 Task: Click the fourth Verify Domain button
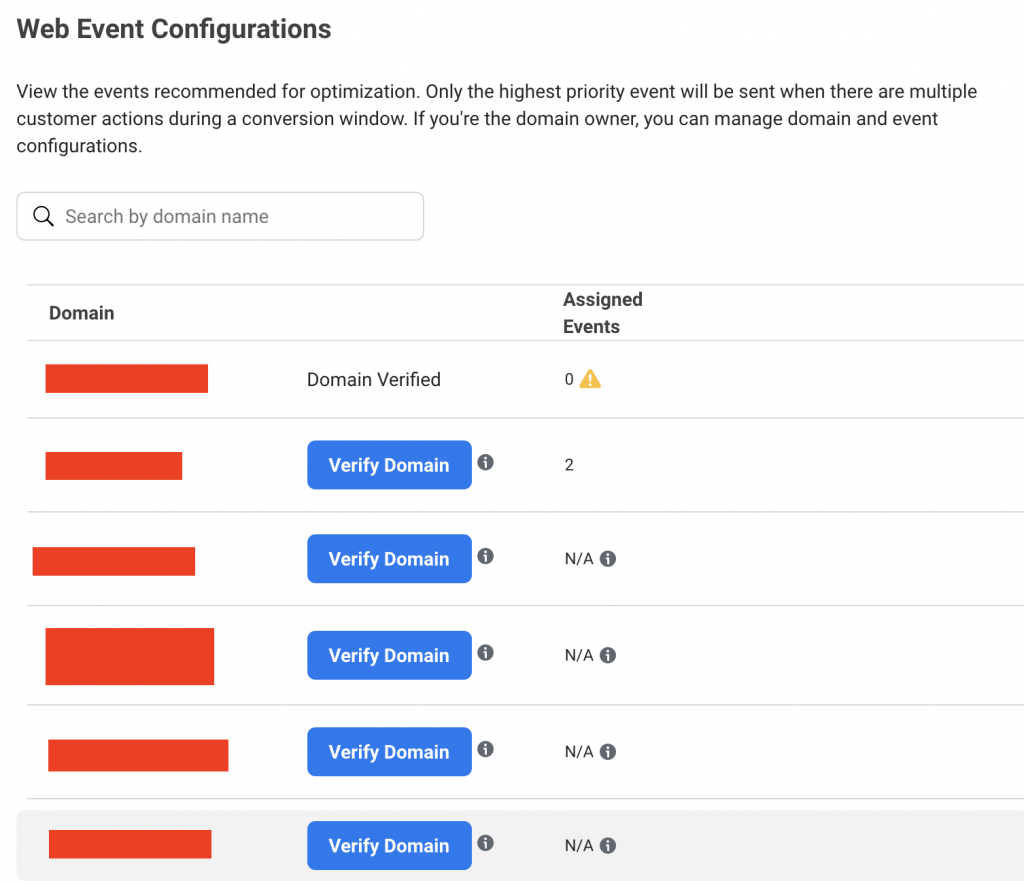coord(389,752)
